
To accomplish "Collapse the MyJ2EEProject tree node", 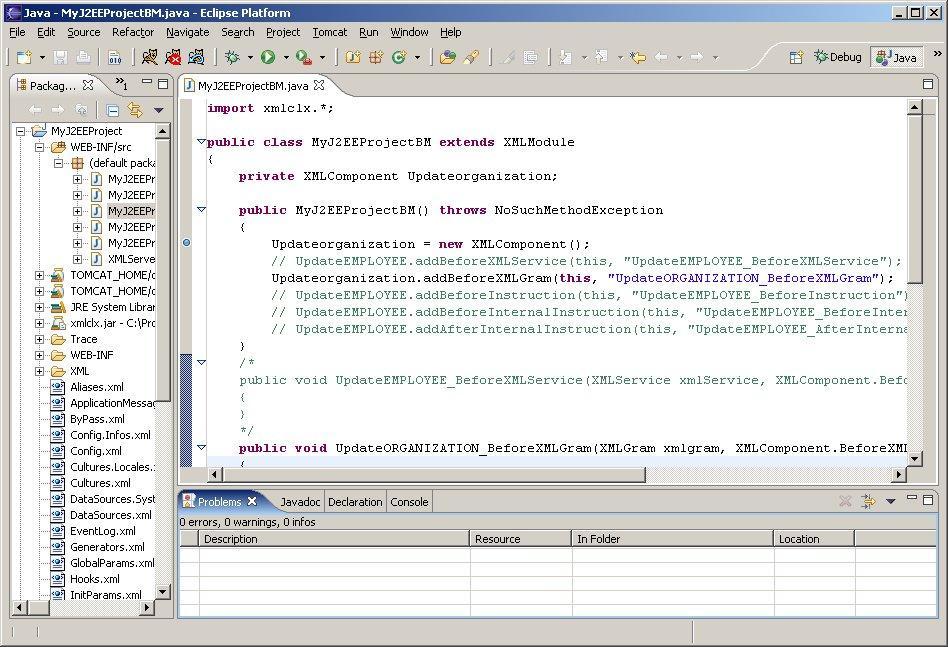I will pyautogui.click(x=22, y=131).
